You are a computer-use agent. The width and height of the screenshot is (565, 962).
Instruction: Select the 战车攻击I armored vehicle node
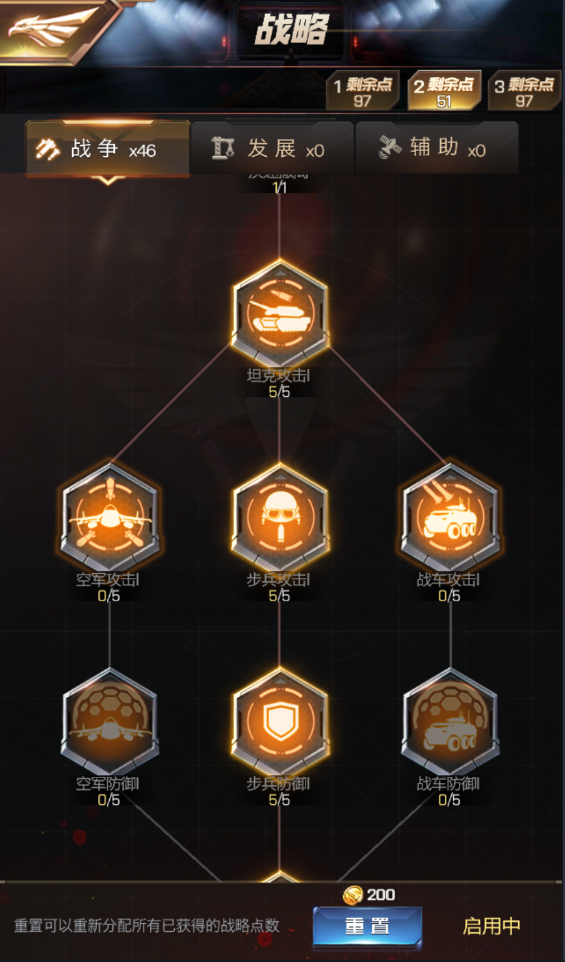coord(450,517)
